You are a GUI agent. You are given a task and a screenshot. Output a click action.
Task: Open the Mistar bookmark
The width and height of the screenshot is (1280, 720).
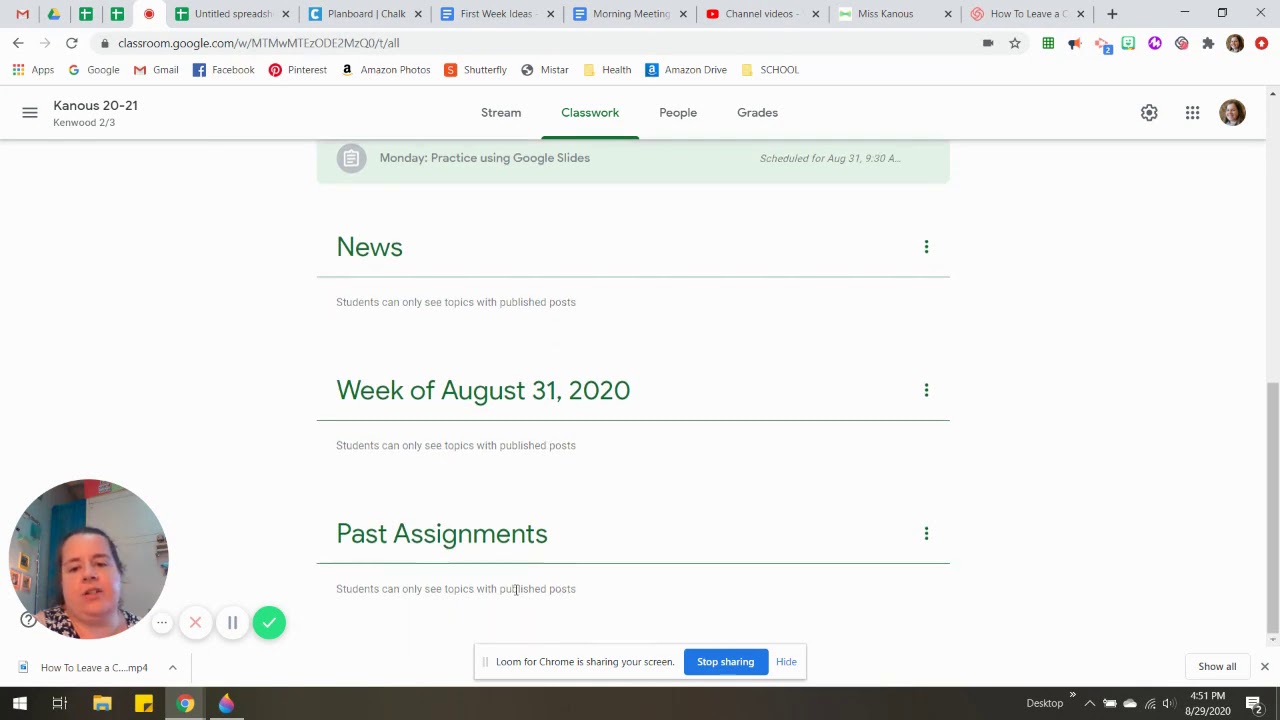(544, 70)
